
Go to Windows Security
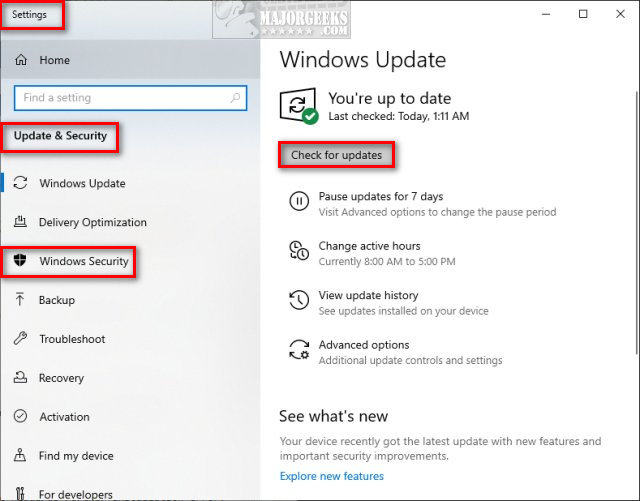(130, 261)
